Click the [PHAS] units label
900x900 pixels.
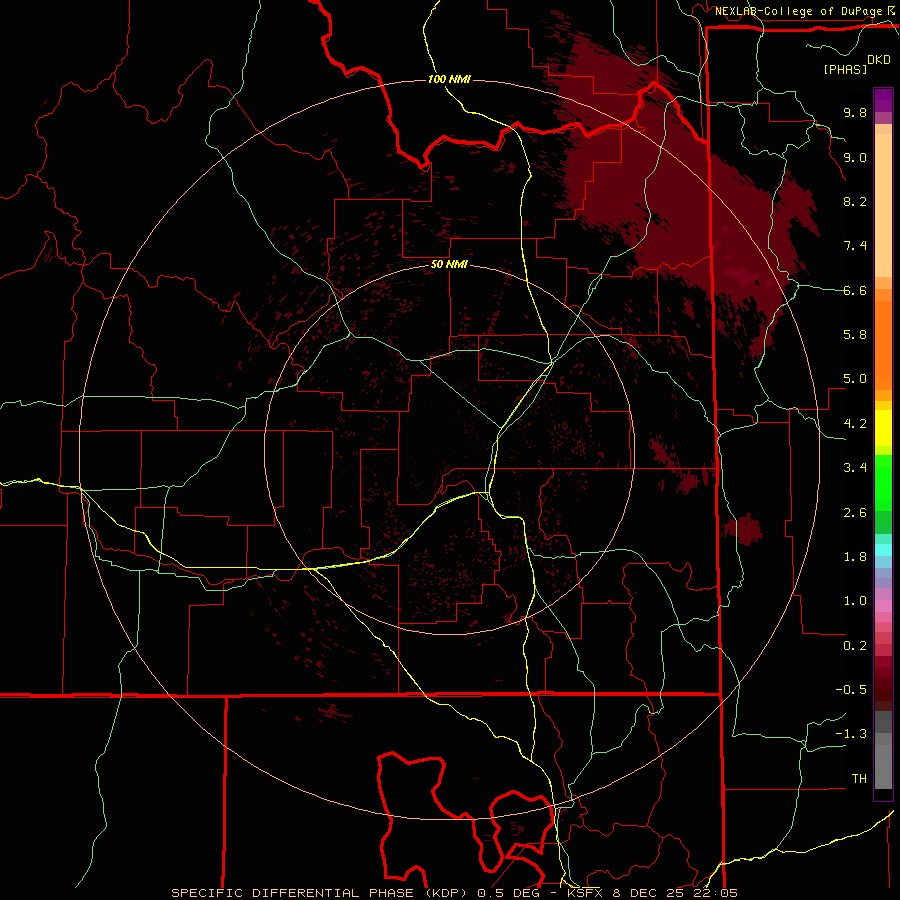(x=845, y=69)
